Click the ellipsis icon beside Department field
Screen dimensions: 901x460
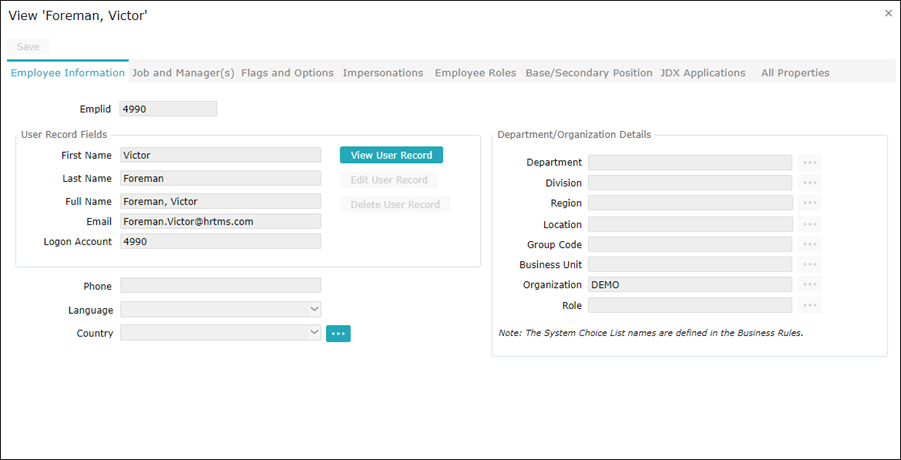(810, 163)
